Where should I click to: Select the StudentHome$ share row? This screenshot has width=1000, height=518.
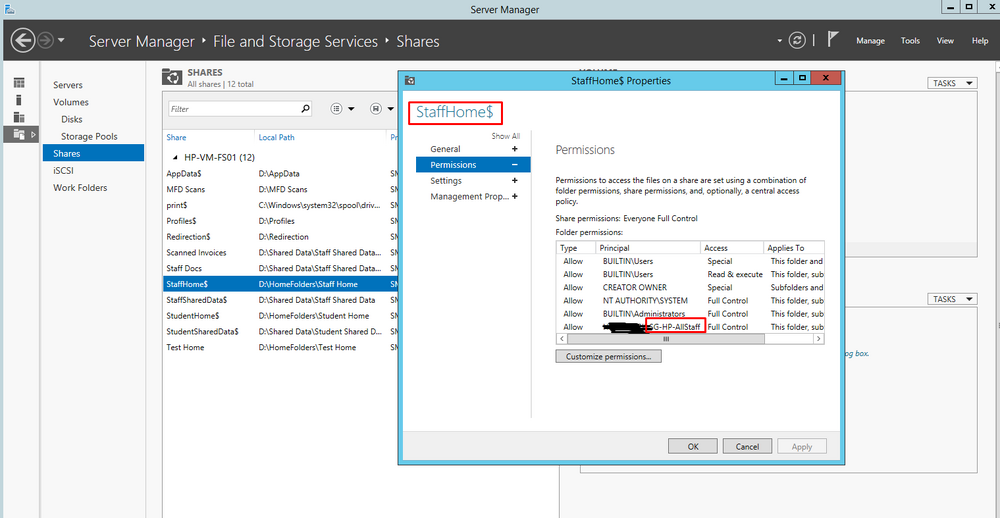(x=281, y=316)
